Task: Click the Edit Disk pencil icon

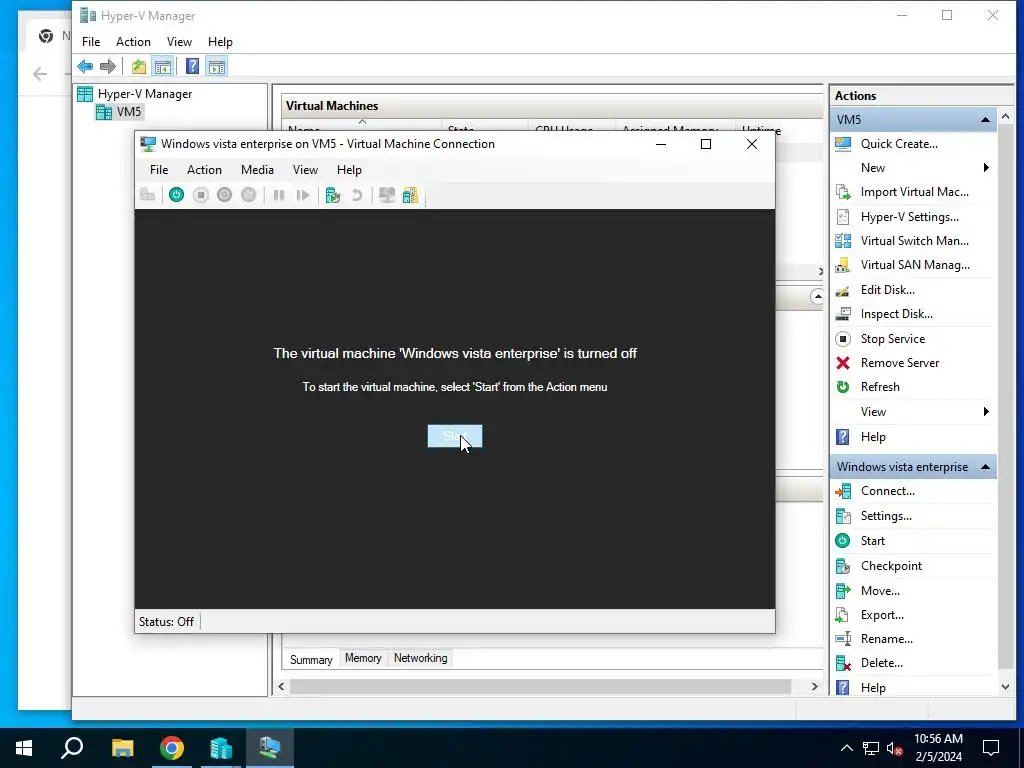Action: click(x=843, y=290)
